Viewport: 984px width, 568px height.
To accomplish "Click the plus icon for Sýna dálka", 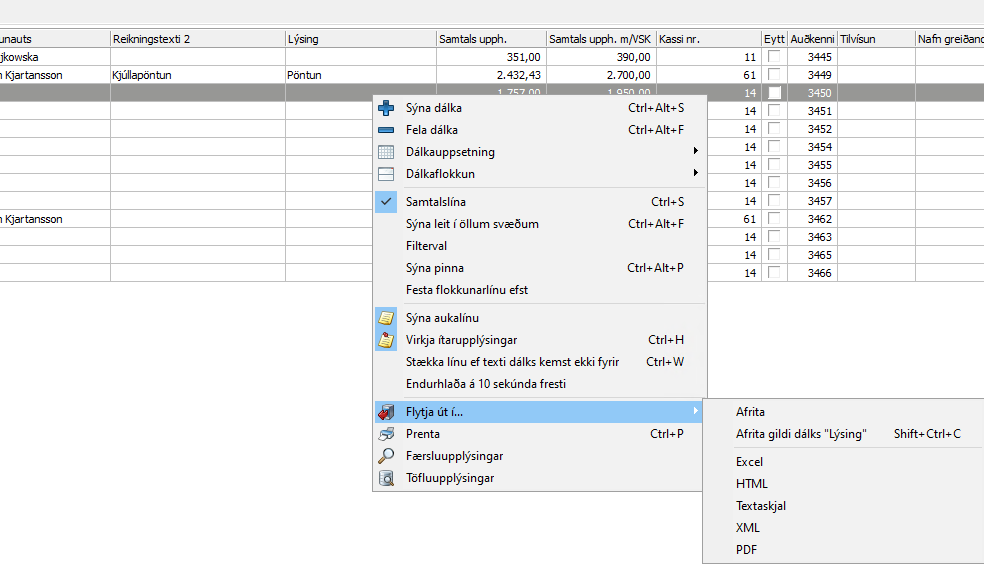I will point(387,108).
